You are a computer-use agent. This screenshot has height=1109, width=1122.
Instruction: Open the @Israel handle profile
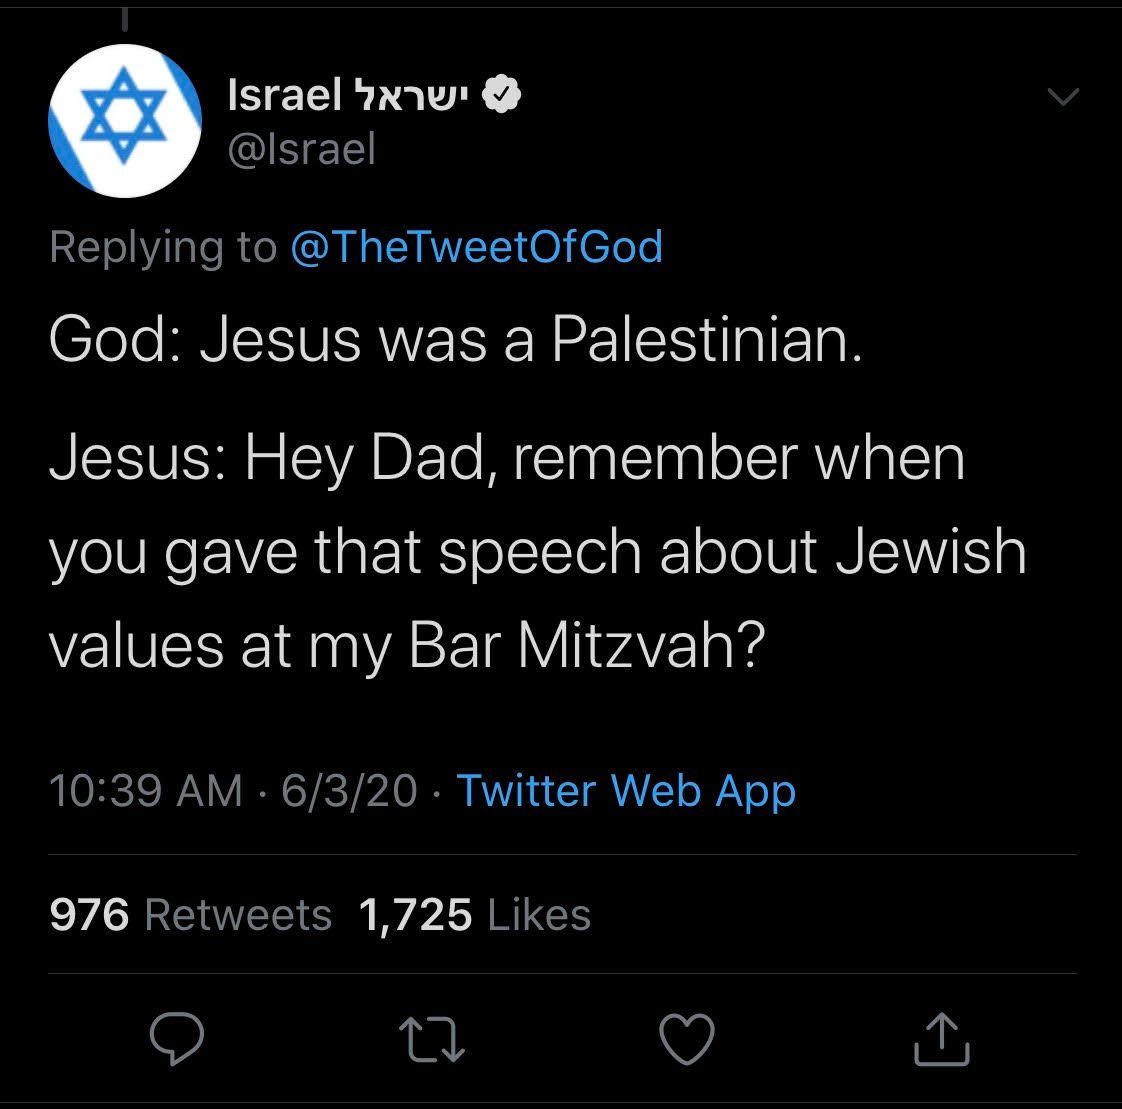tap(302, 149)
